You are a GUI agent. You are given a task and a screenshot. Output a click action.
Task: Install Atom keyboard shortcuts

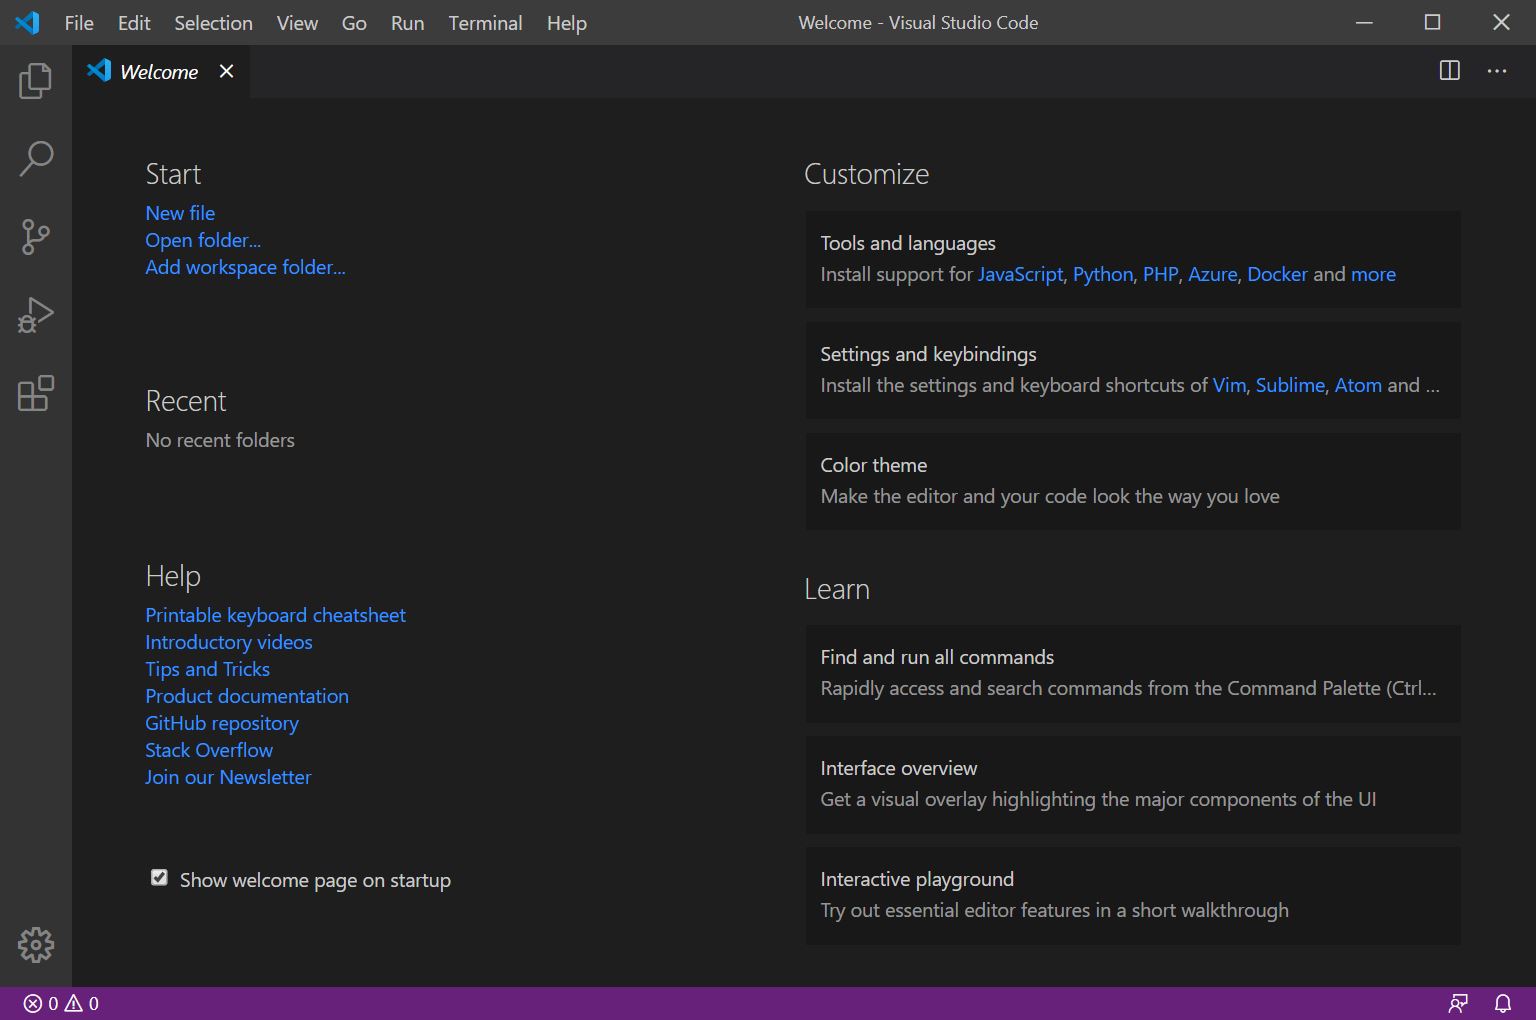pos(1358,385)
